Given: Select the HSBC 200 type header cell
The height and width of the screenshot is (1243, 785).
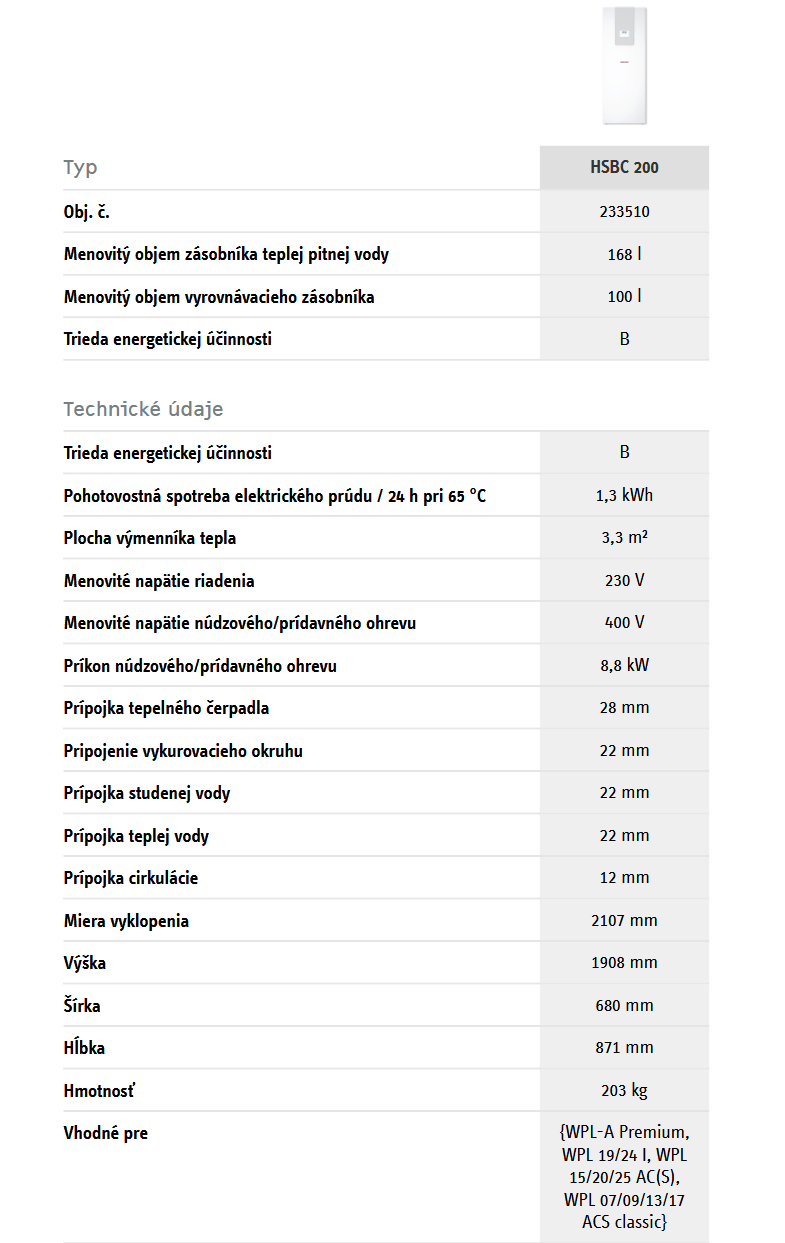Looking at the screenshot, I should (x=624, y=168).
